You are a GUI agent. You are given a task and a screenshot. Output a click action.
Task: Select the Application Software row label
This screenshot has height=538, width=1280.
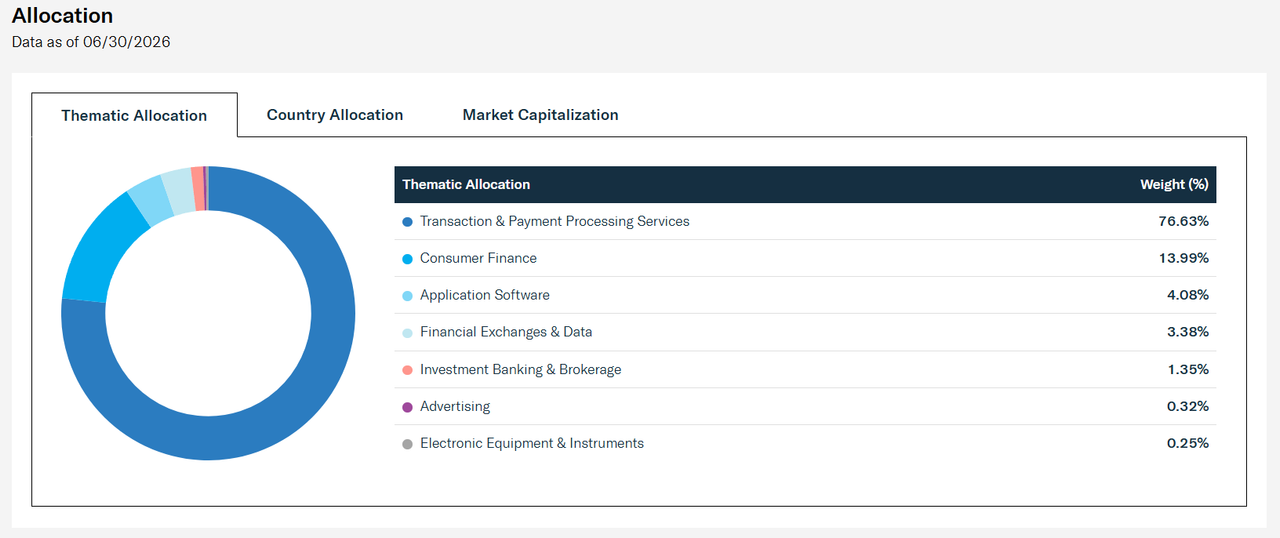point(485,295)
